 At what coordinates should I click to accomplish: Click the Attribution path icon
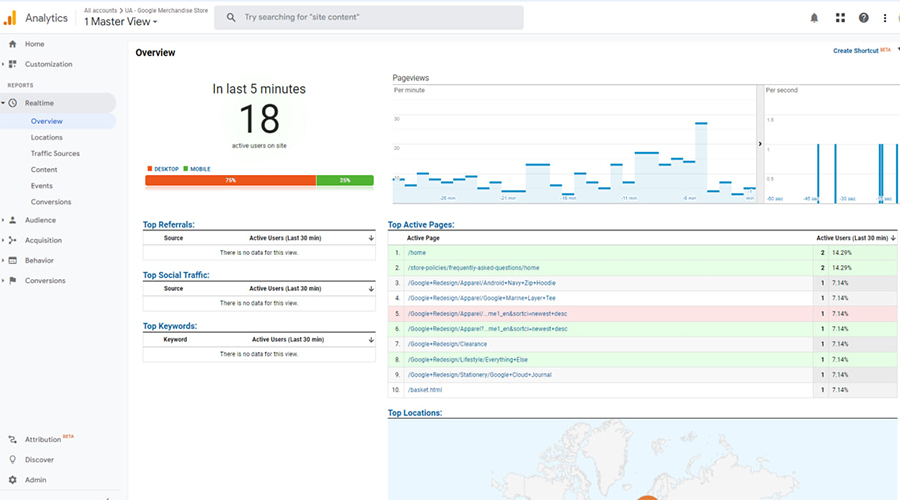(13, 439)
